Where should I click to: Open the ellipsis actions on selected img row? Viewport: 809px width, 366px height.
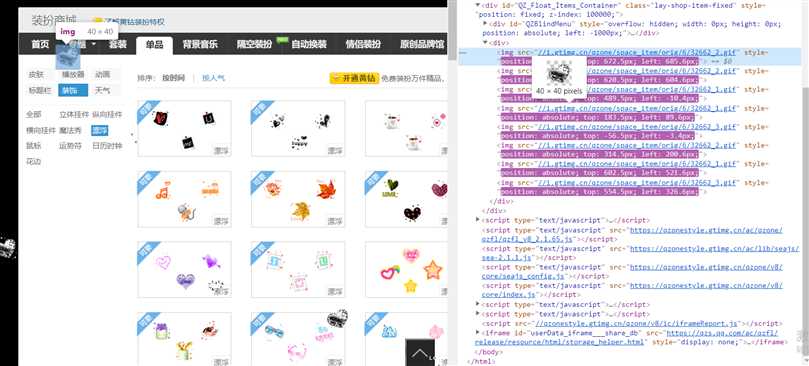(x=463, y=52)
